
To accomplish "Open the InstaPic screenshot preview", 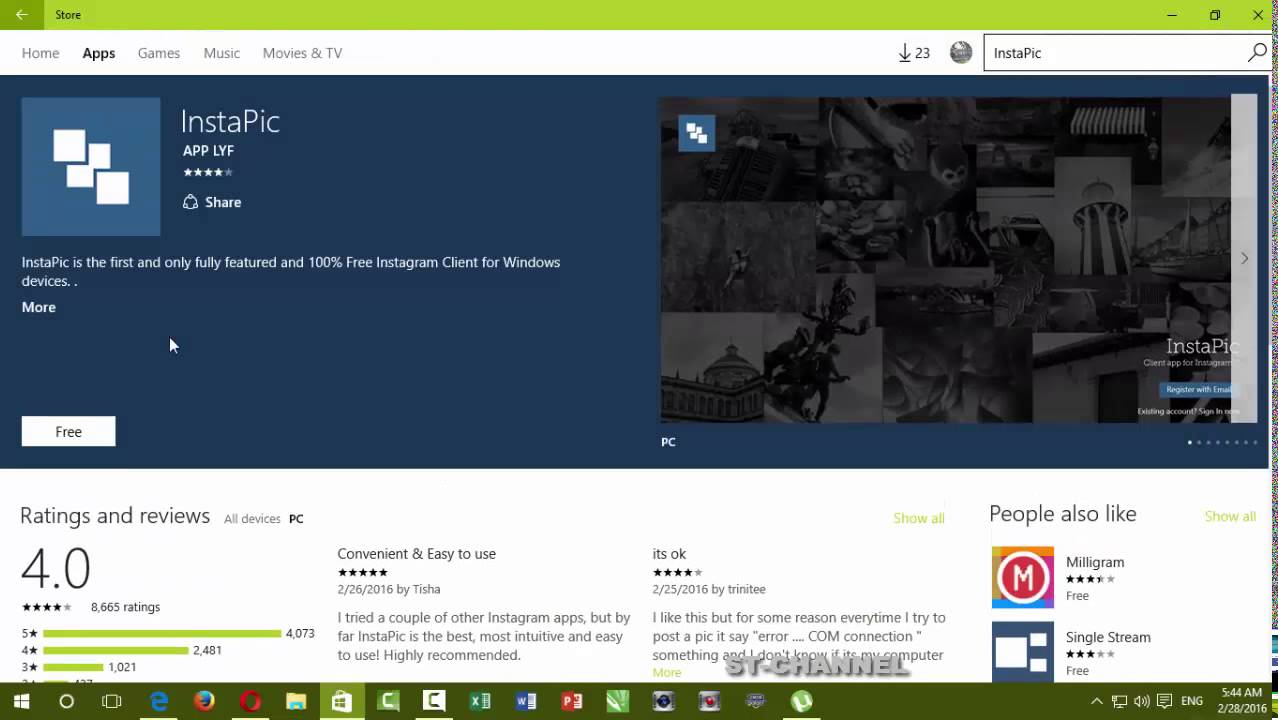I will [x=945, y=260].
